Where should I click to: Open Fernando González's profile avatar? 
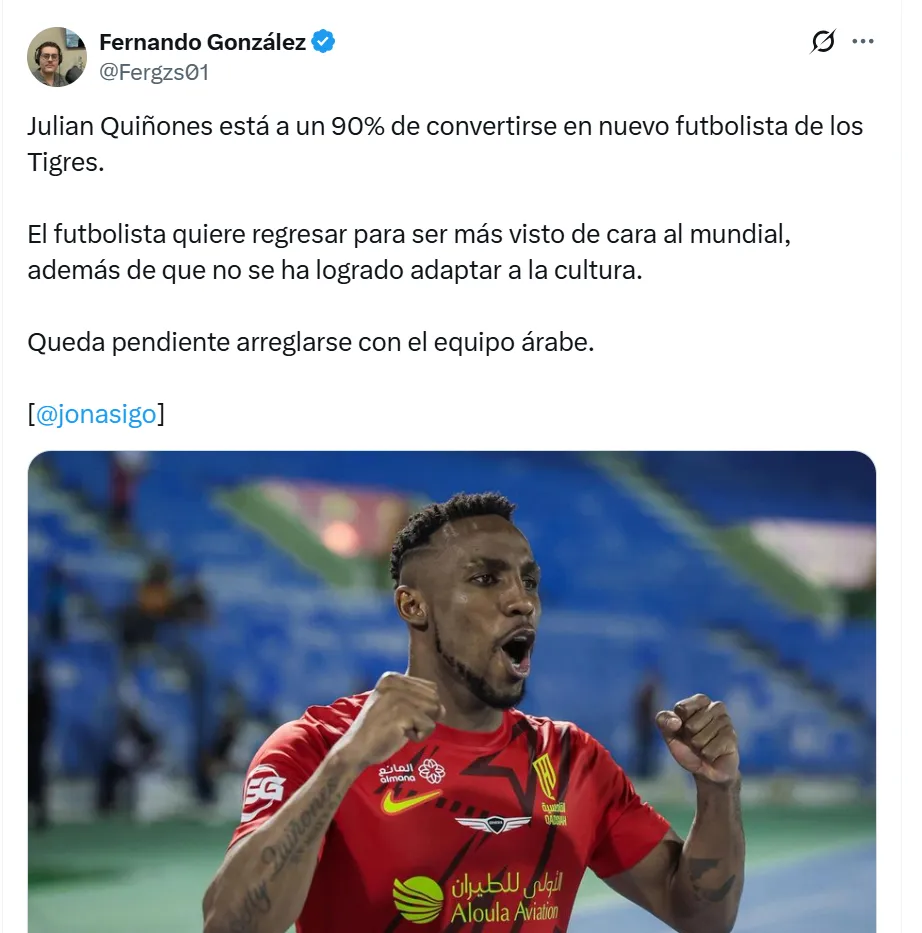[x=57, y=57]
